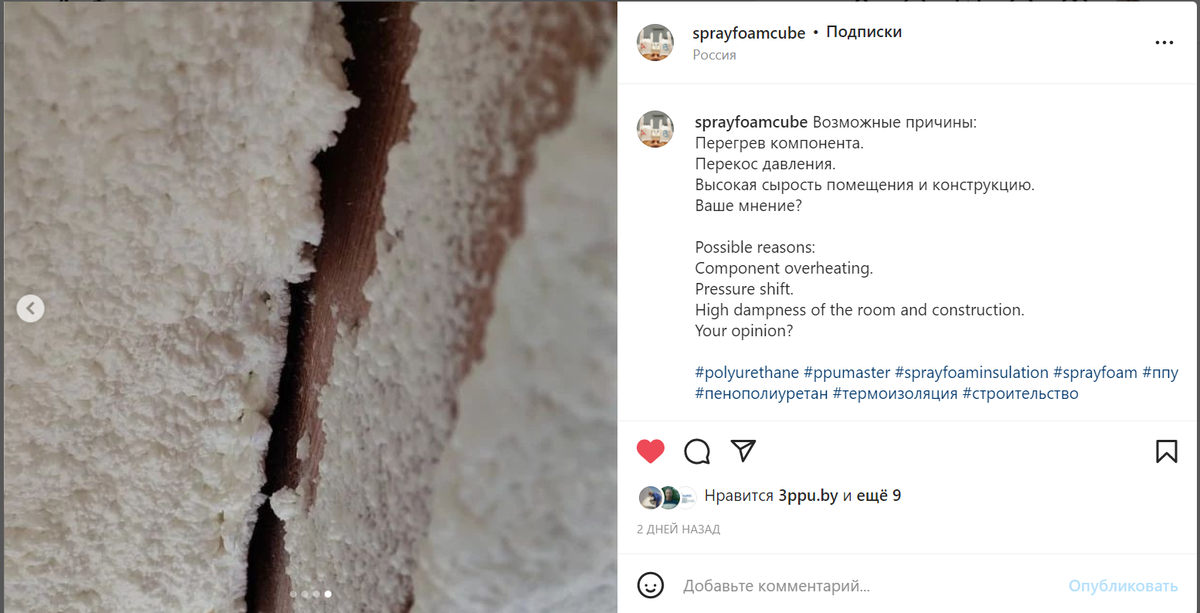Open the #polyurethane hashtag

[747, 372]
